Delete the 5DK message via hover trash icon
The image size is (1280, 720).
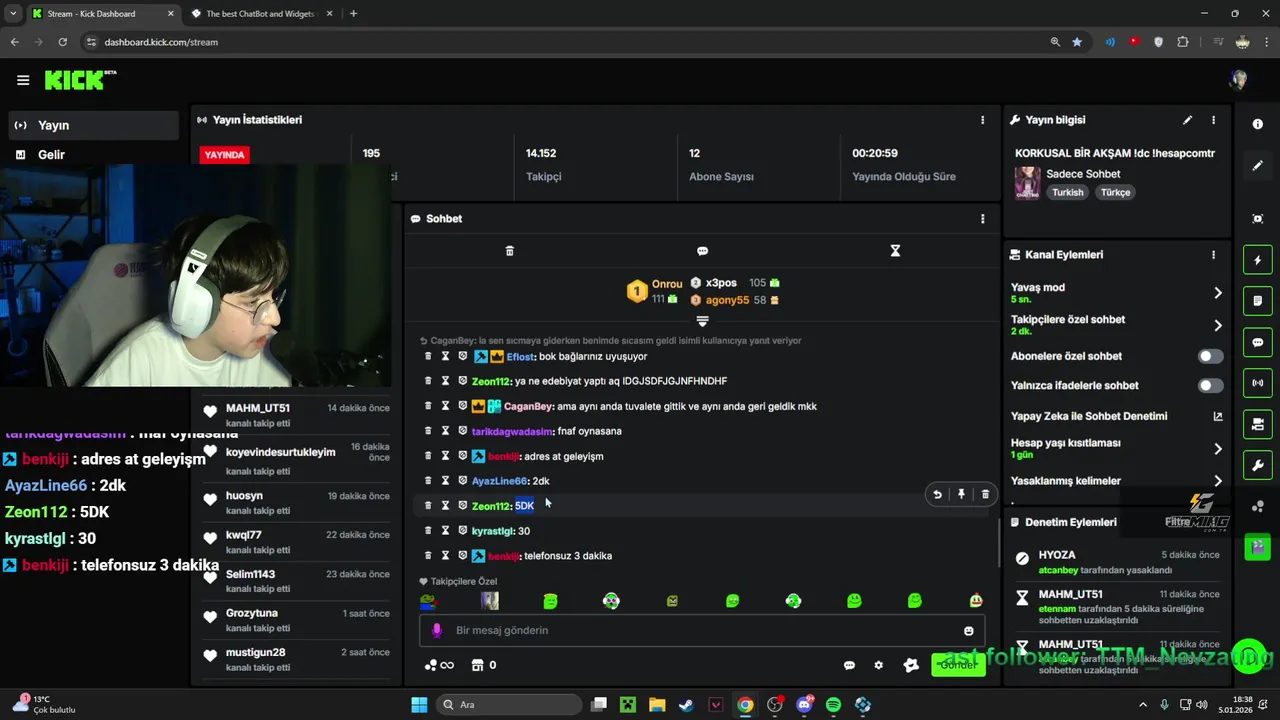click(985, 494)
